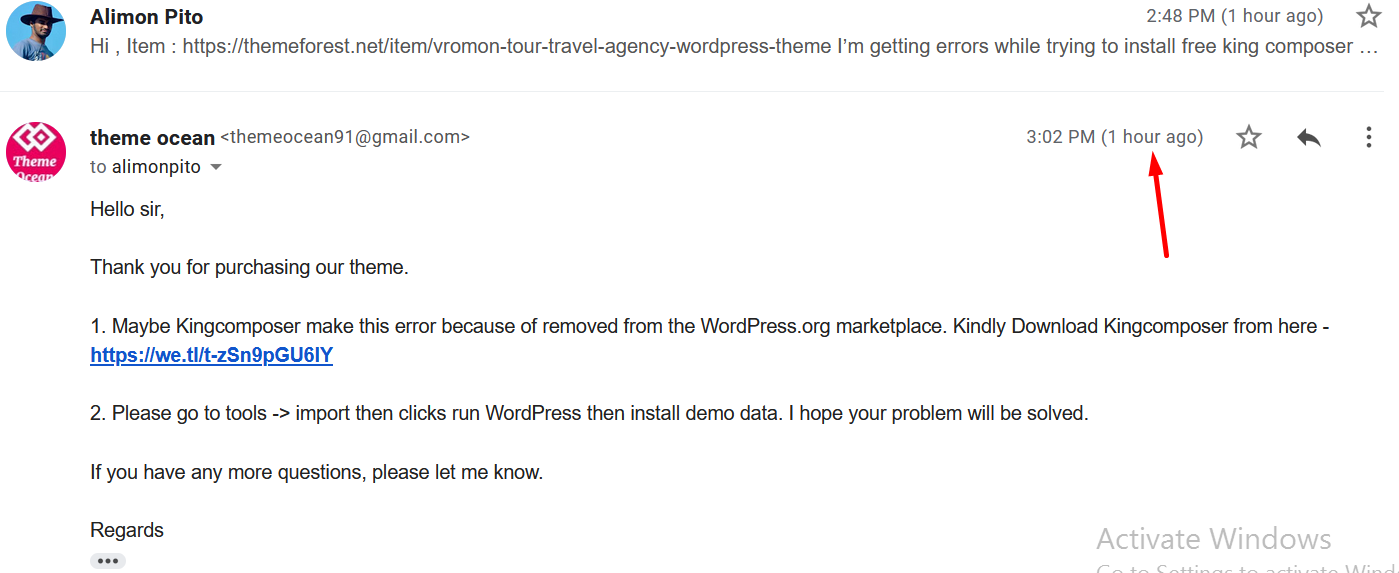Click Alimon Pito's profile avatar
Viewport: 1399px width, 573px height.
(x=36, y=31)
